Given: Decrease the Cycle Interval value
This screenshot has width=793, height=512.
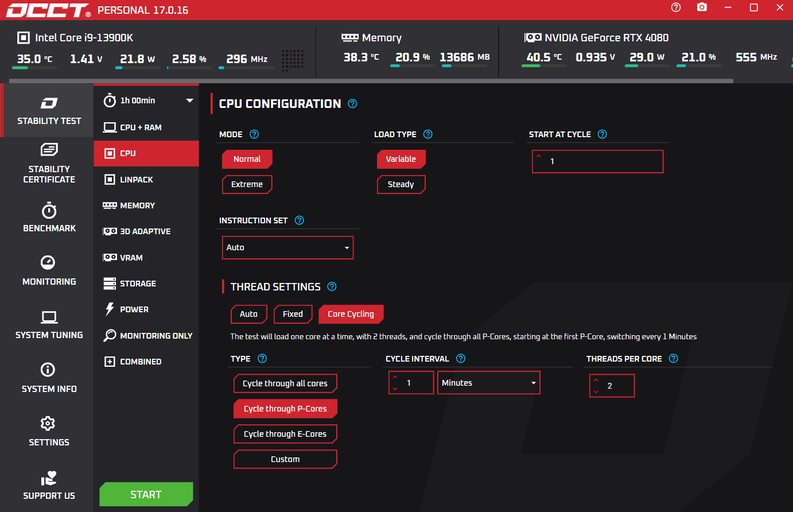Looking at the screenshot, I should coord(395,389).
